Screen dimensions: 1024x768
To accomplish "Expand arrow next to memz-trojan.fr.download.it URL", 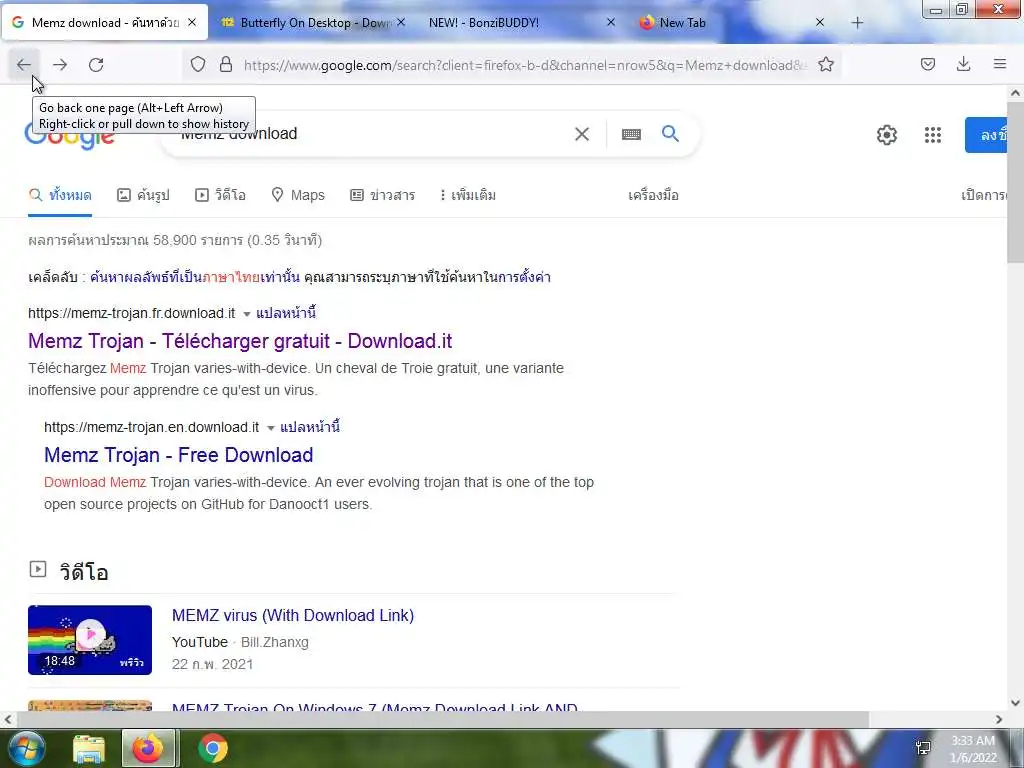I will [247, 314].
